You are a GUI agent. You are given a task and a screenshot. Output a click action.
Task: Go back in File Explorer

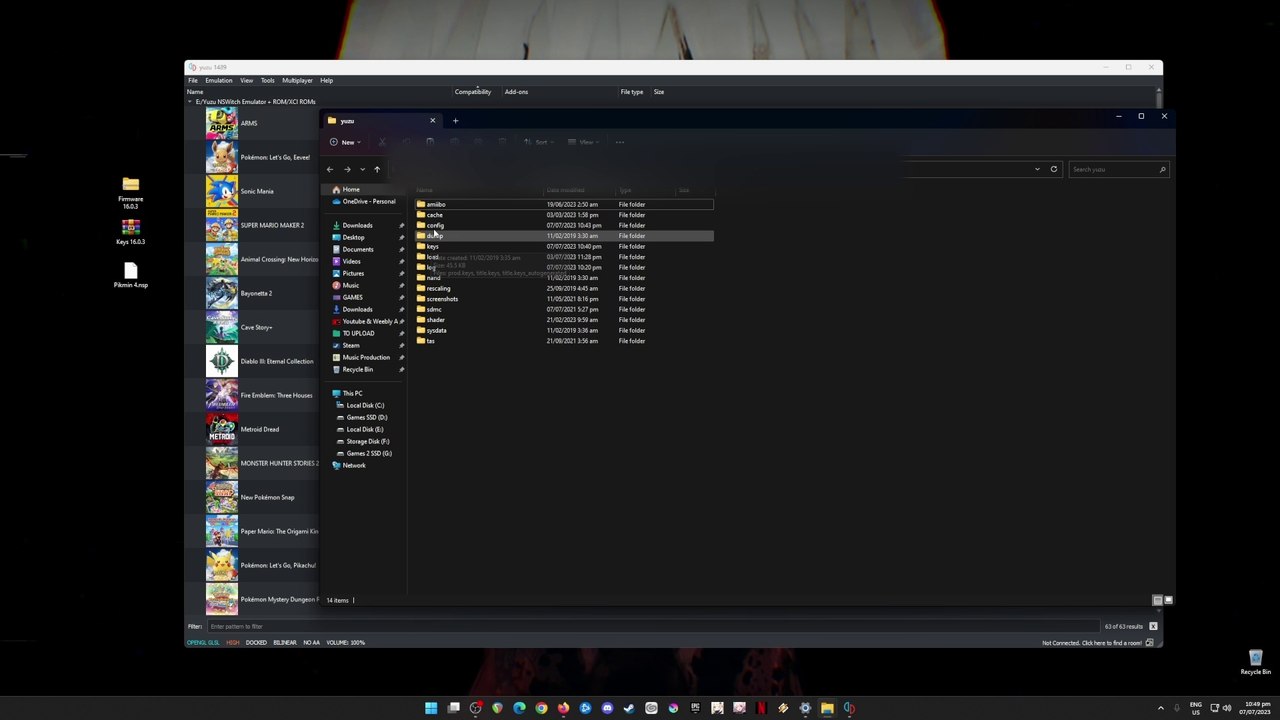click(330, 169)
